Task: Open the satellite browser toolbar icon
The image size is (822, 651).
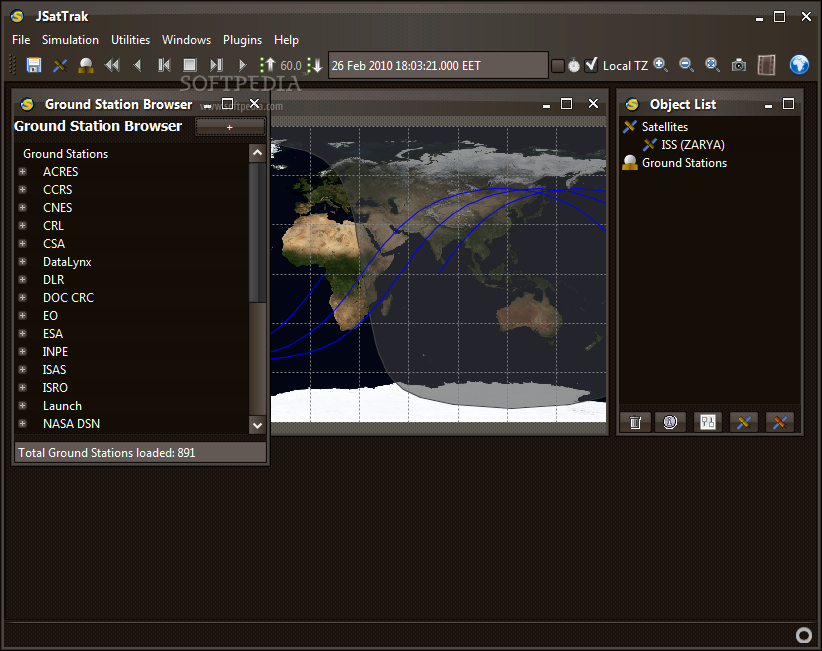Action: click(60, 65)
